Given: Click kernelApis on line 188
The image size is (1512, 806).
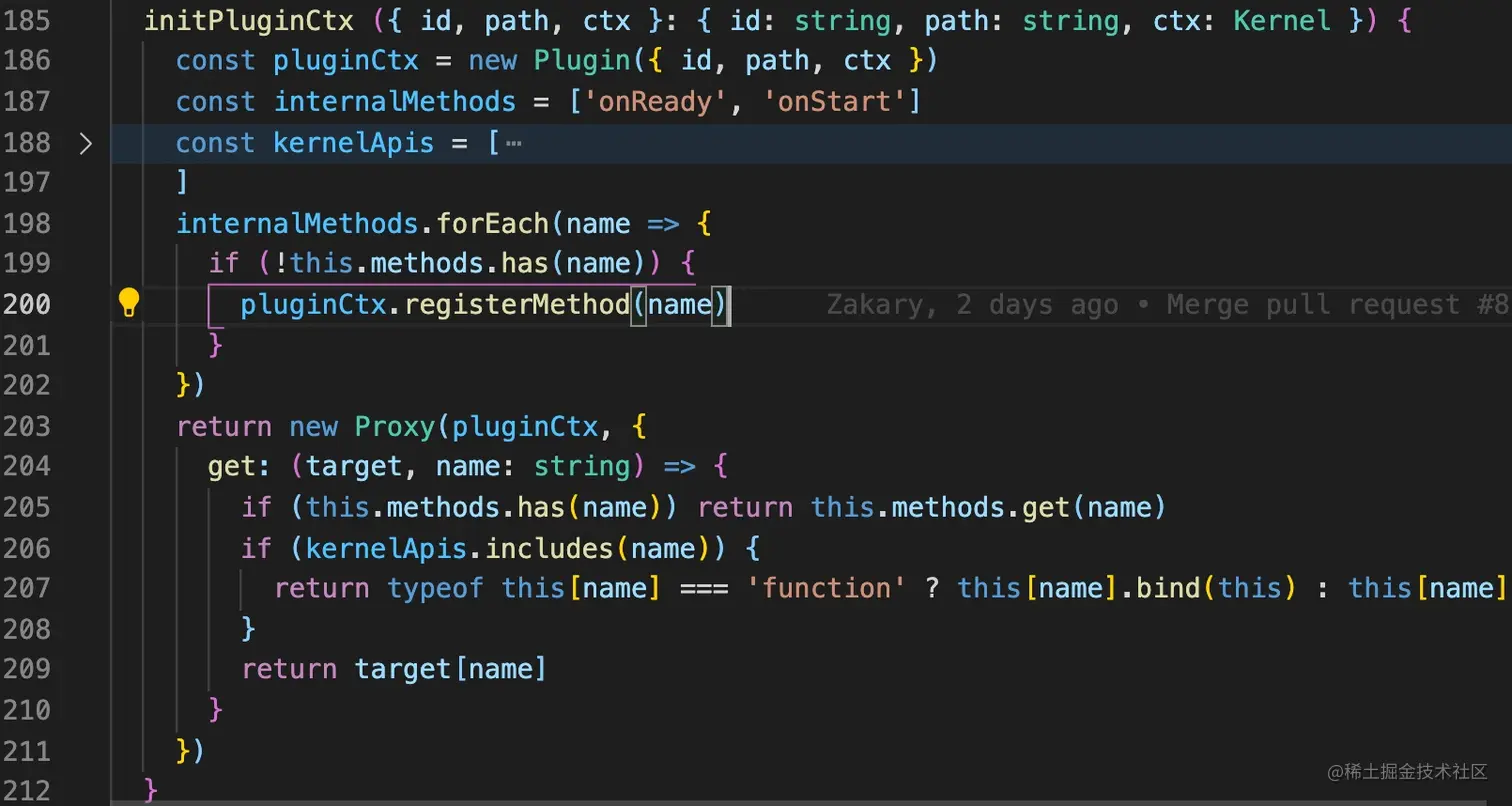Looking at the screenshot, I should (354, 143).
